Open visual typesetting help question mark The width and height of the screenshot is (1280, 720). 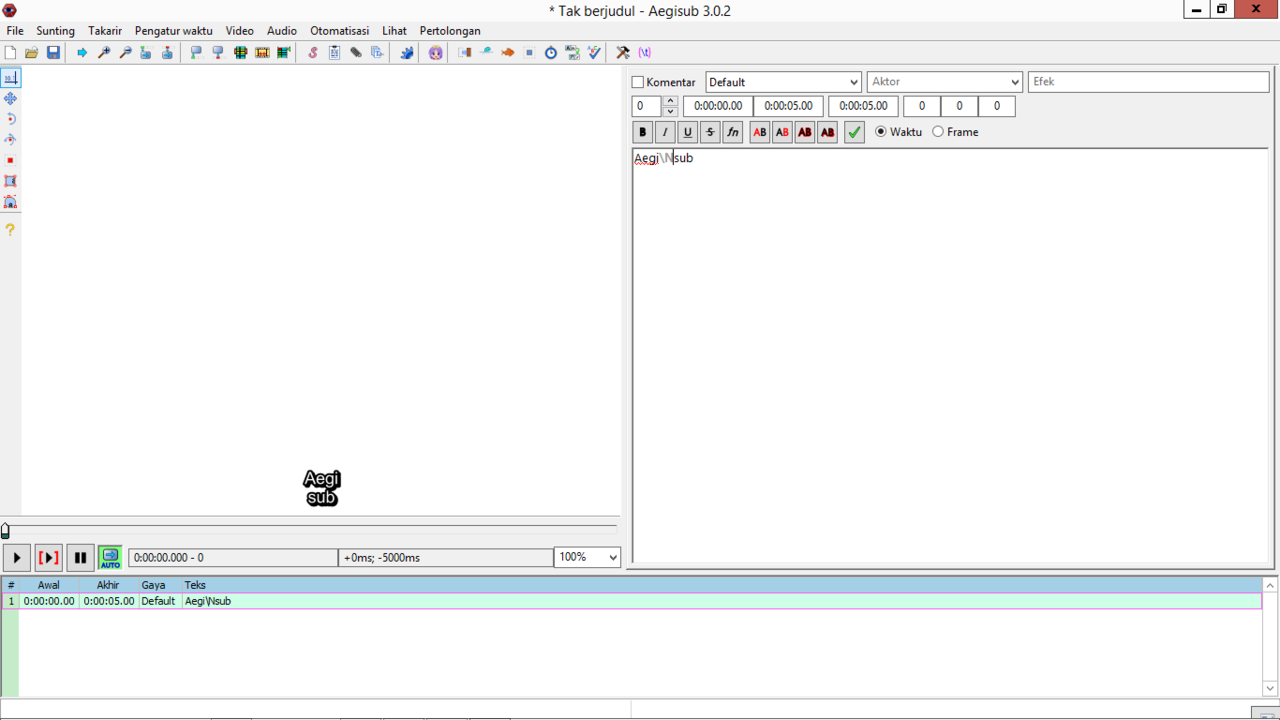(10, 229)
